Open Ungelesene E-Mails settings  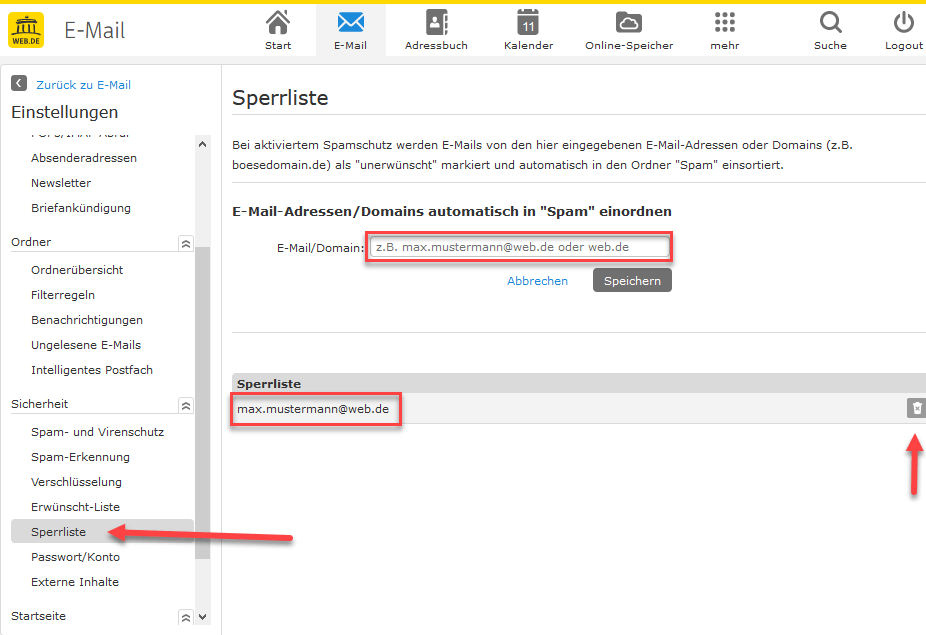(86, 345)
